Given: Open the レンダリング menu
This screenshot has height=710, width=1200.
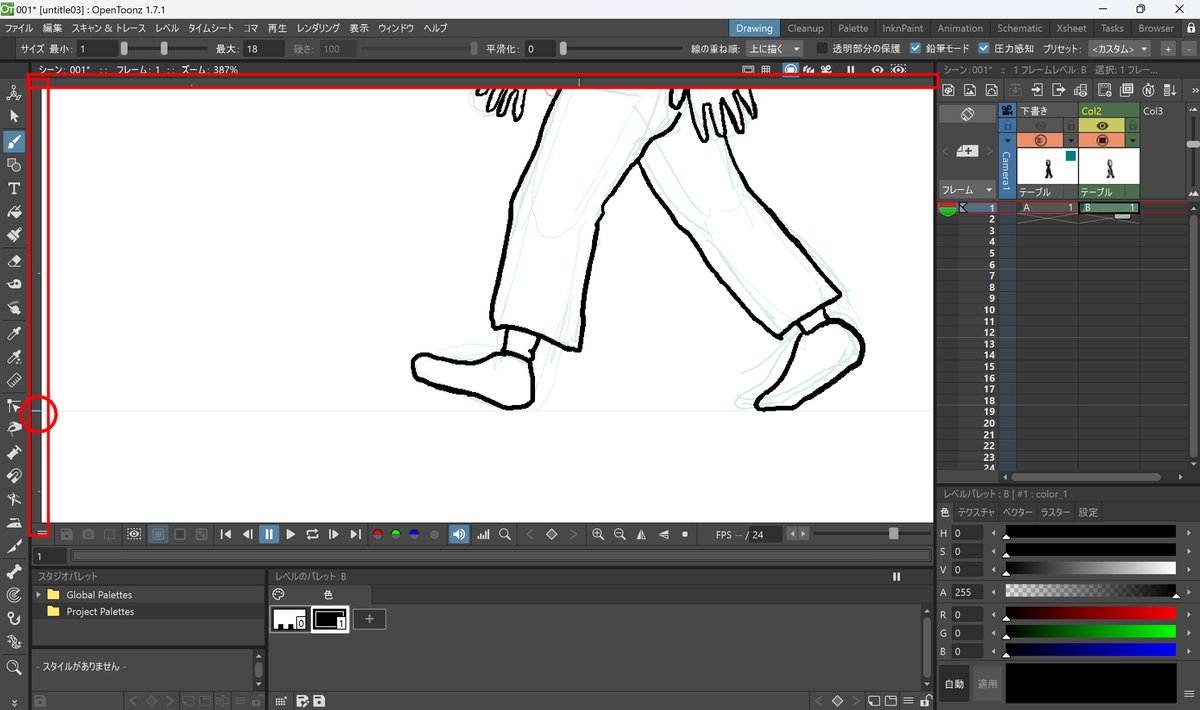Looking at the screenshot, I should click(x=318, y=28).
